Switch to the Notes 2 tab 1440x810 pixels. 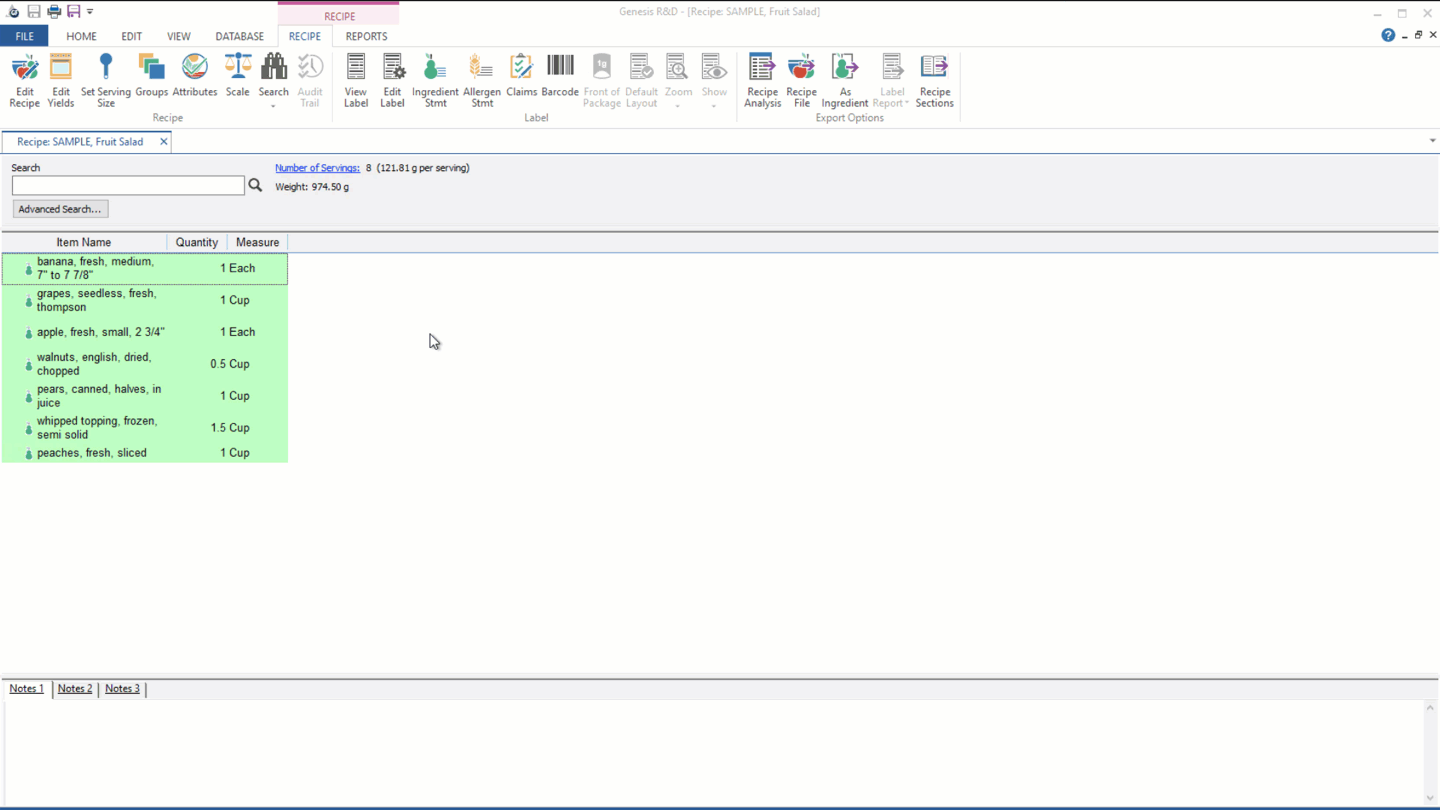tap(75, 689)
